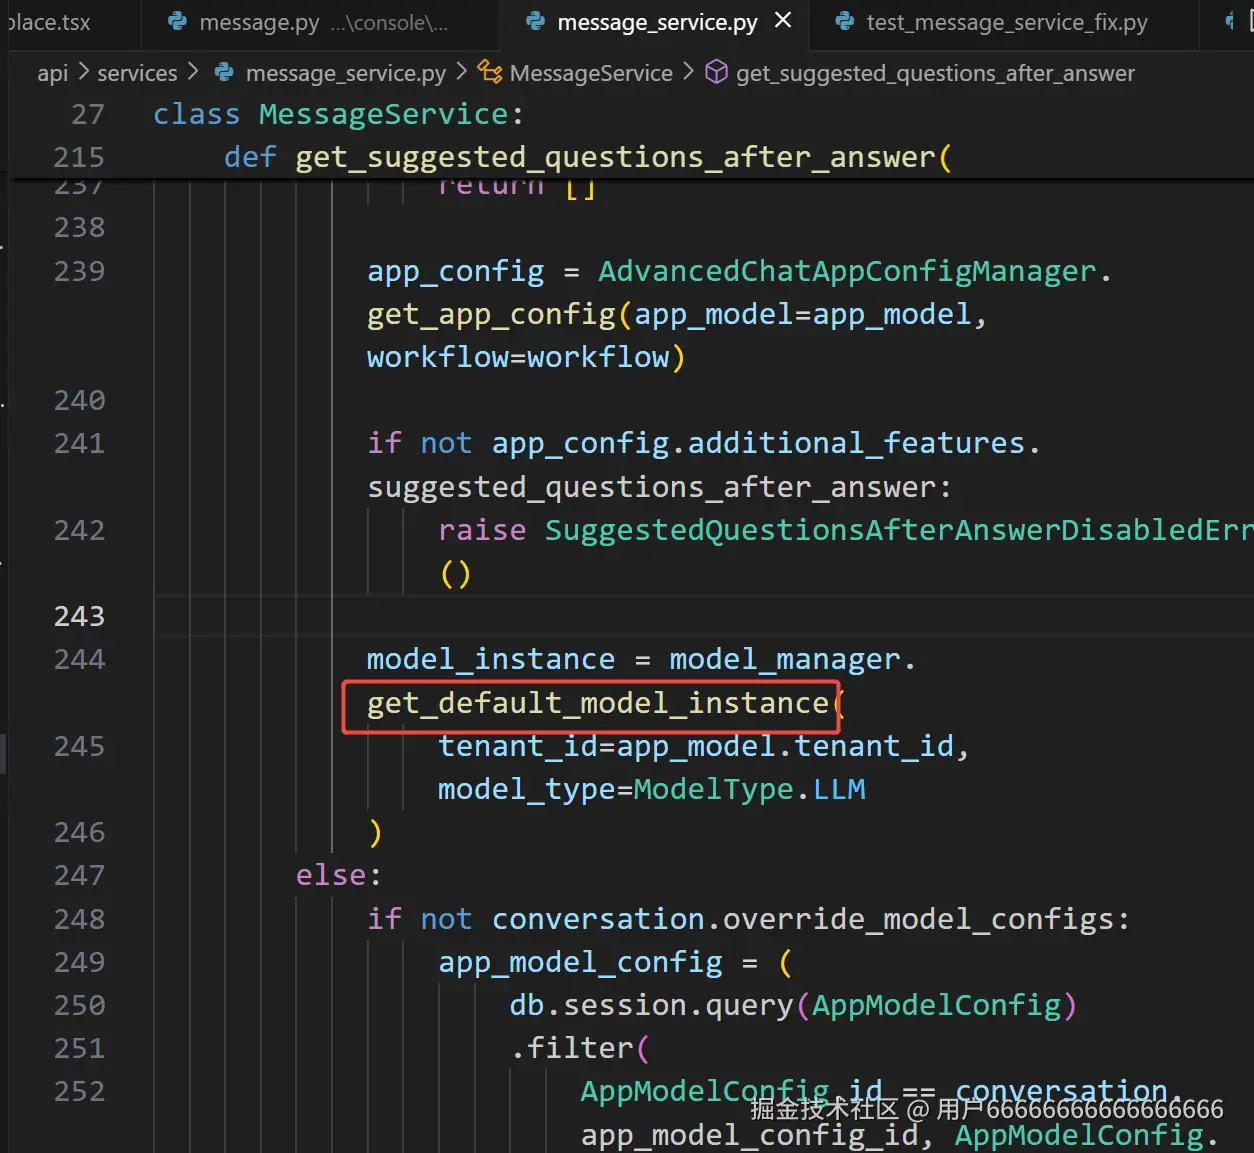
Task: Click SuggestedQuestionsAfterAnswerDisabledError text on line 242
Action: [x=899, y=530]
